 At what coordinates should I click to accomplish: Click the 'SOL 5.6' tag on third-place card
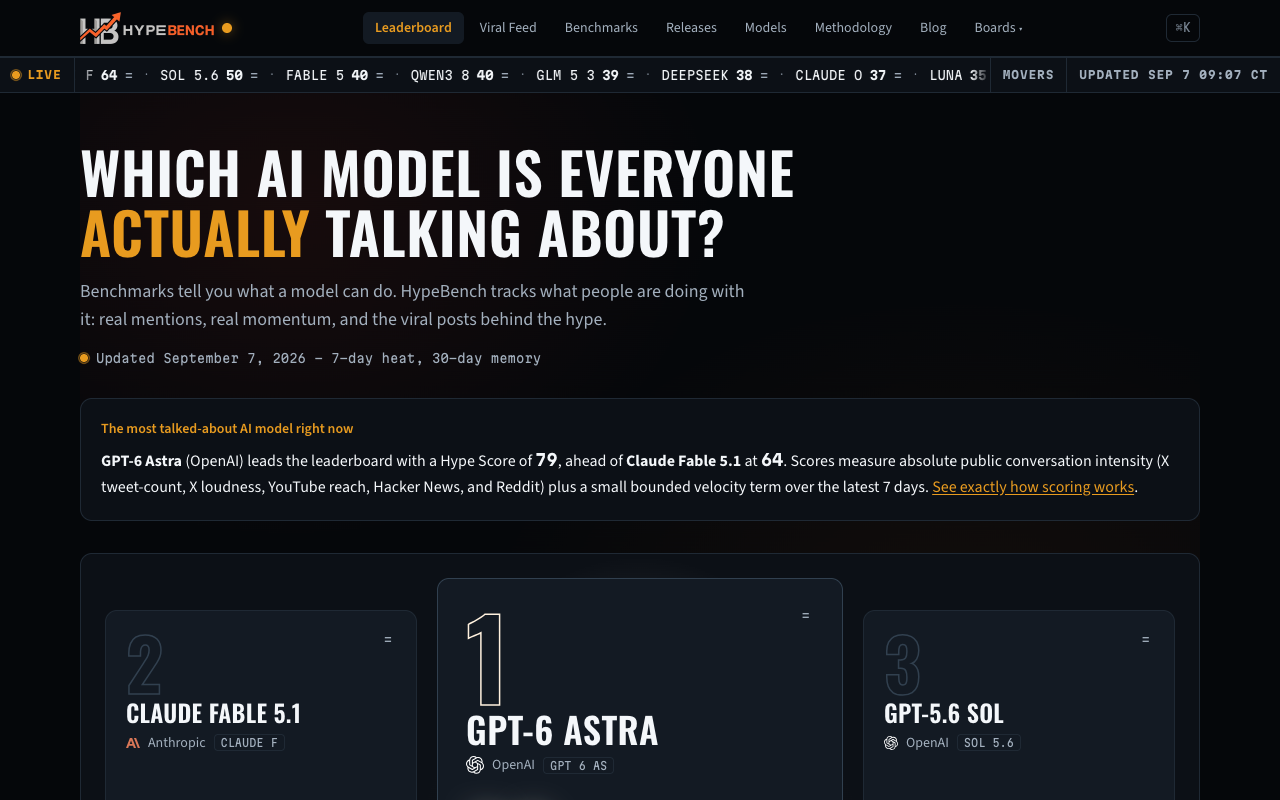click(x=989, y=743)
